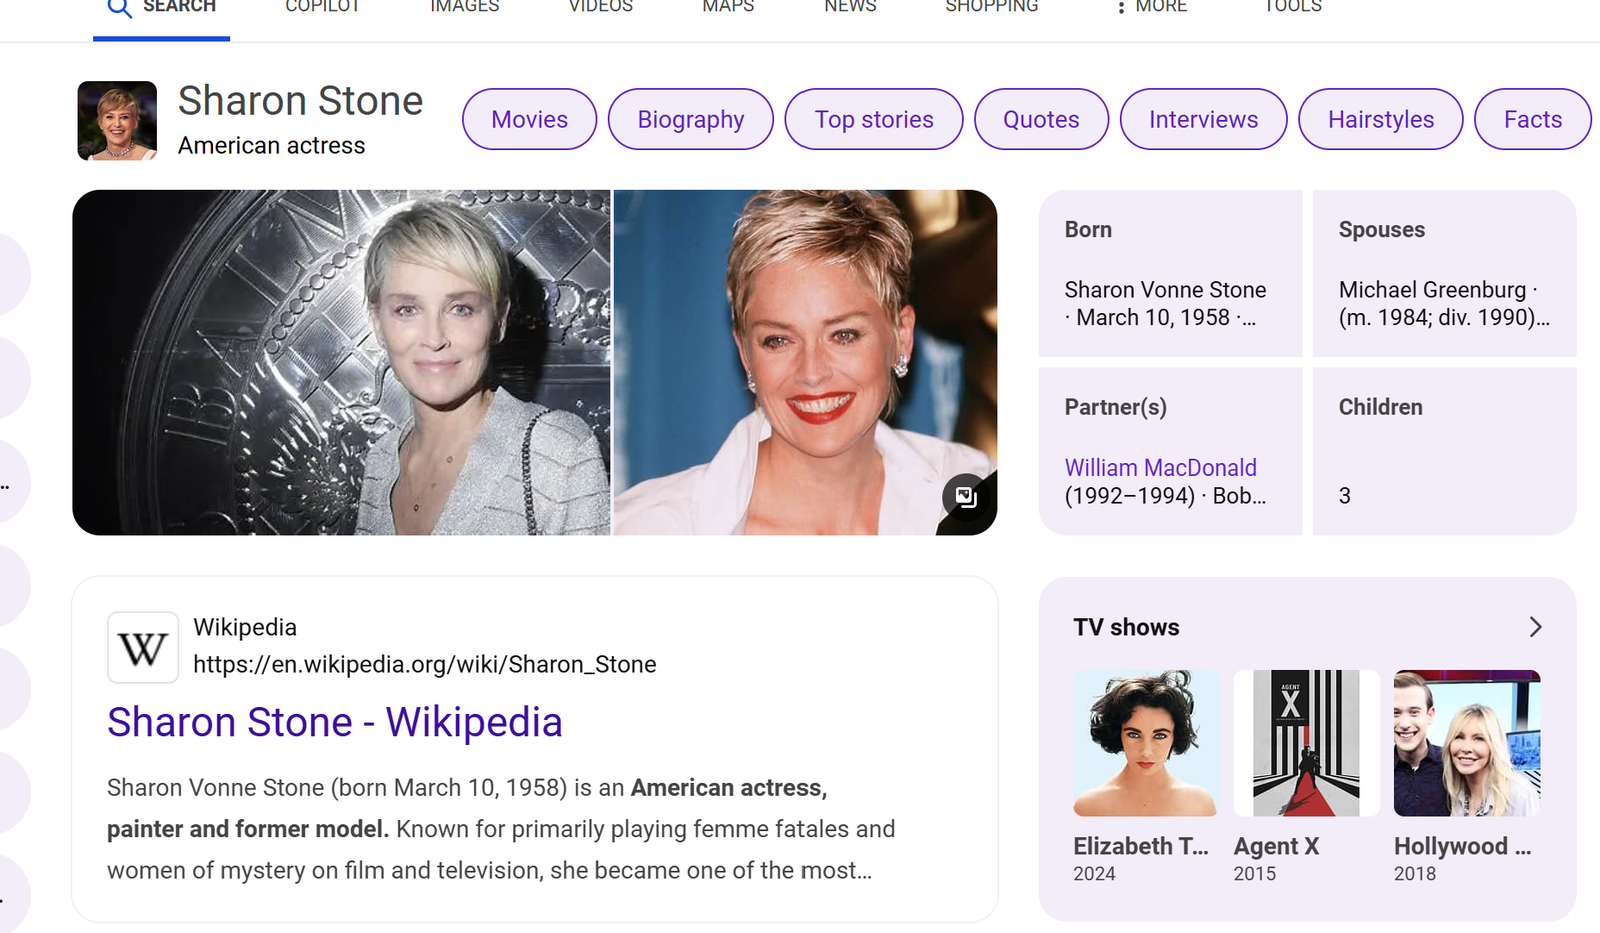Select the Hairstyles filter chip
The image size is (1600, 933).
[x=1380, y=119]
